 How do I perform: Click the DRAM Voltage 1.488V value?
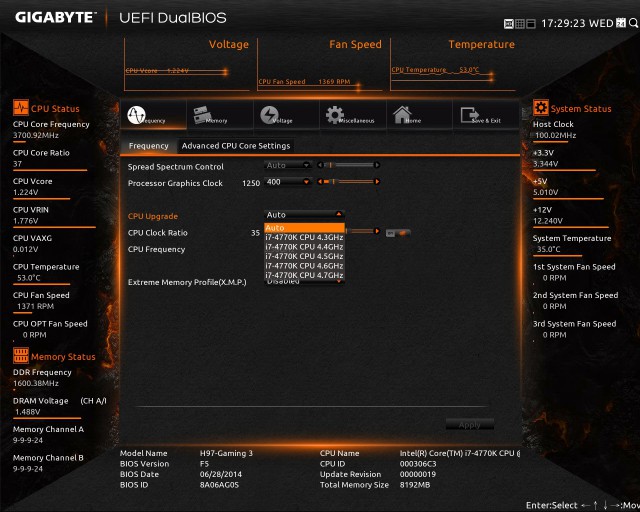(28, 412)
